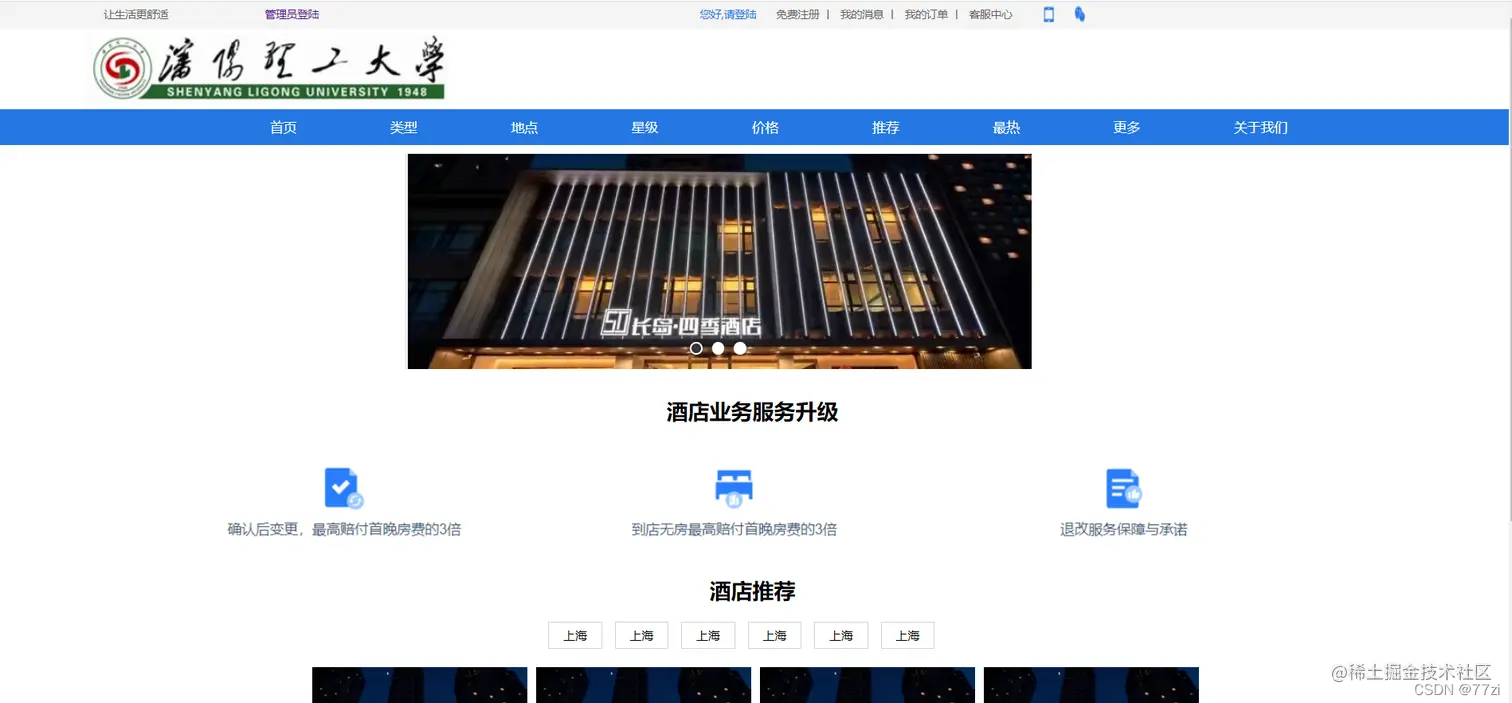Open the 更多 dropdown menu
The image size is (1512, 703).
pos(1126,127)
